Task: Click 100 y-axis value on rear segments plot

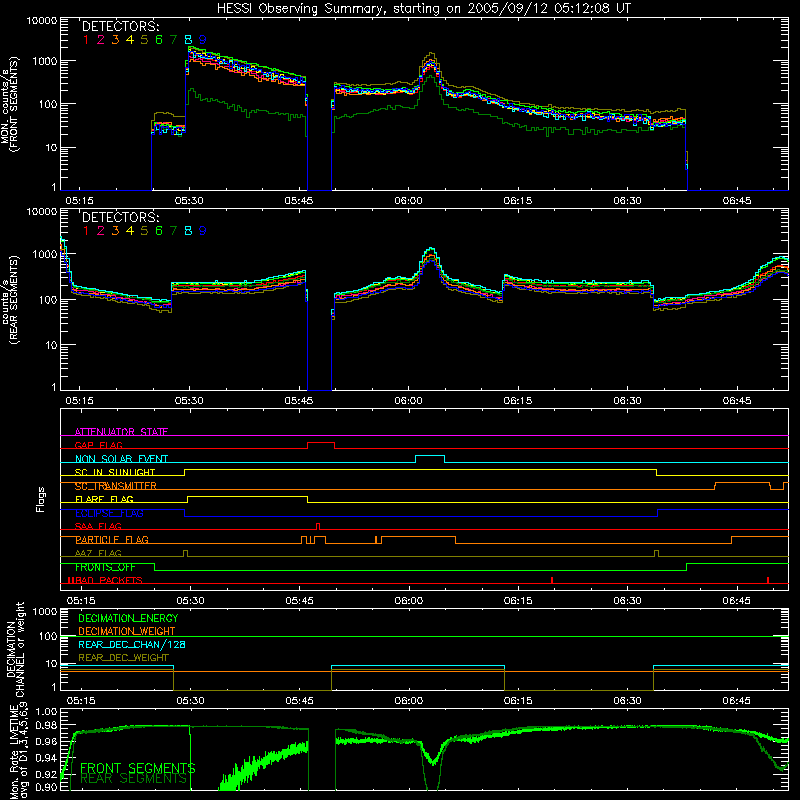Action: (x=47, y=300)
